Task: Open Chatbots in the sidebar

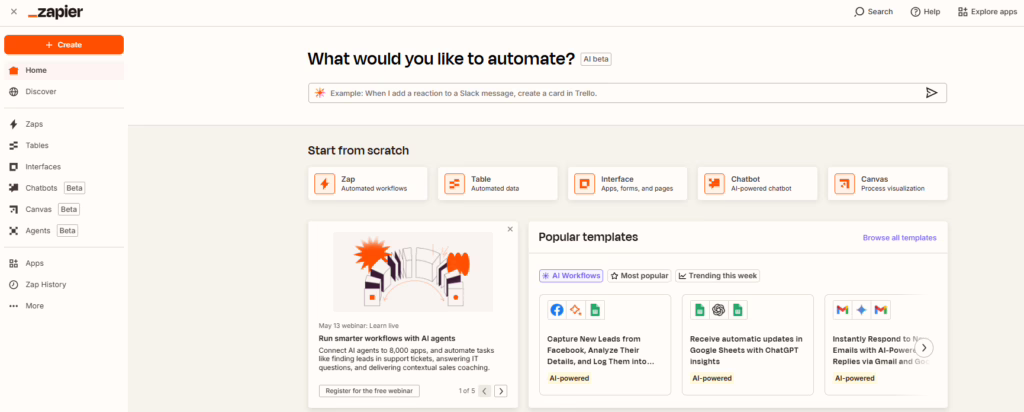Action: point(64,188)
